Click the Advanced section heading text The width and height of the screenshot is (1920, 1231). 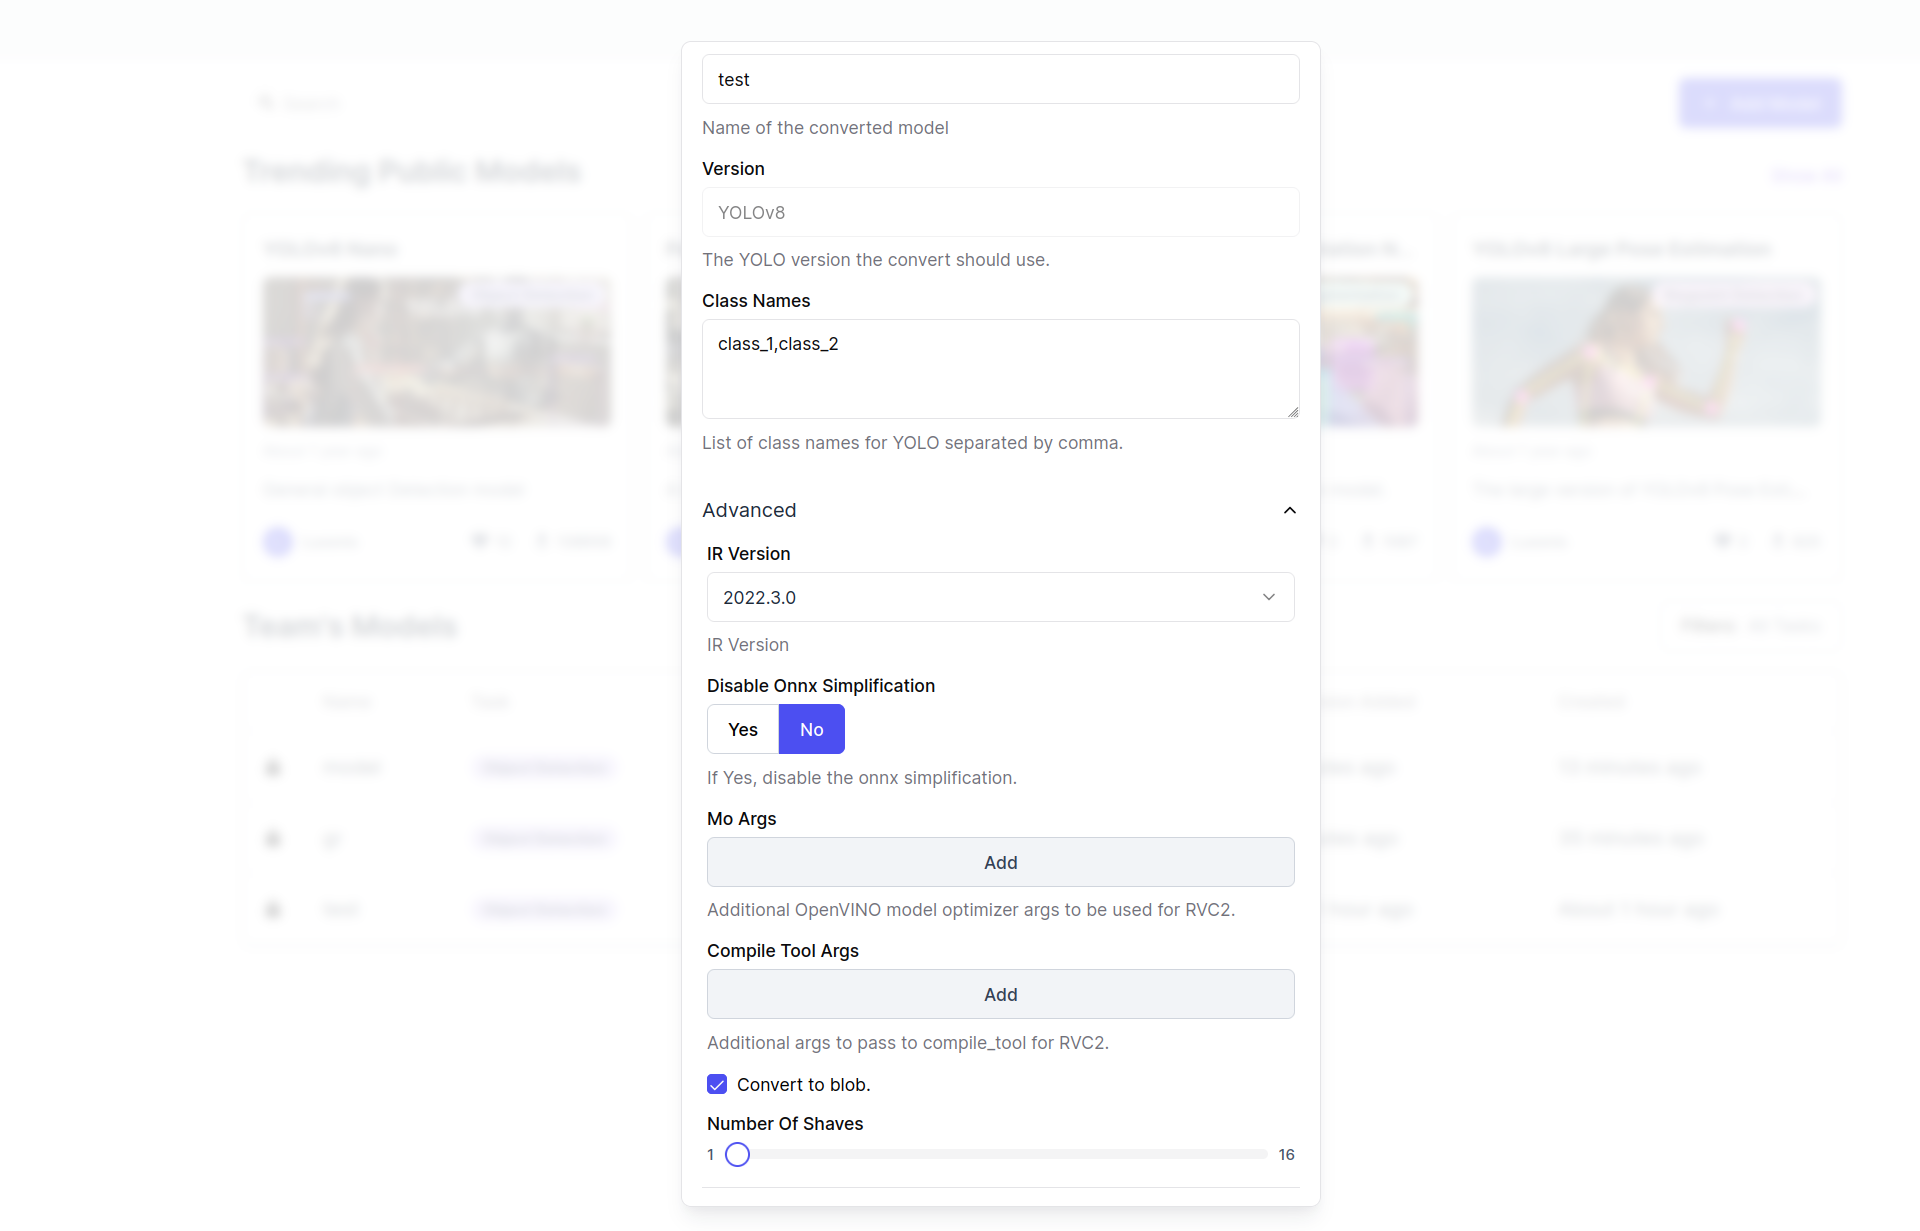[x=749, y=510]
